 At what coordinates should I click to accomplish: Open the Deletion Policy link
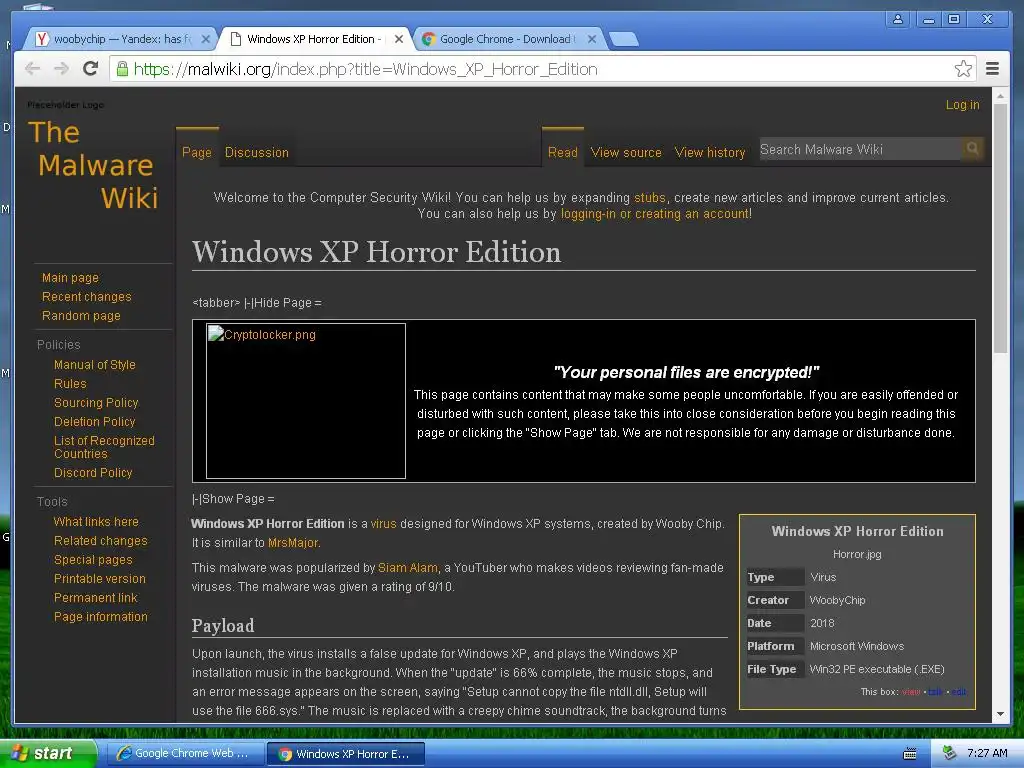(95, 421)
